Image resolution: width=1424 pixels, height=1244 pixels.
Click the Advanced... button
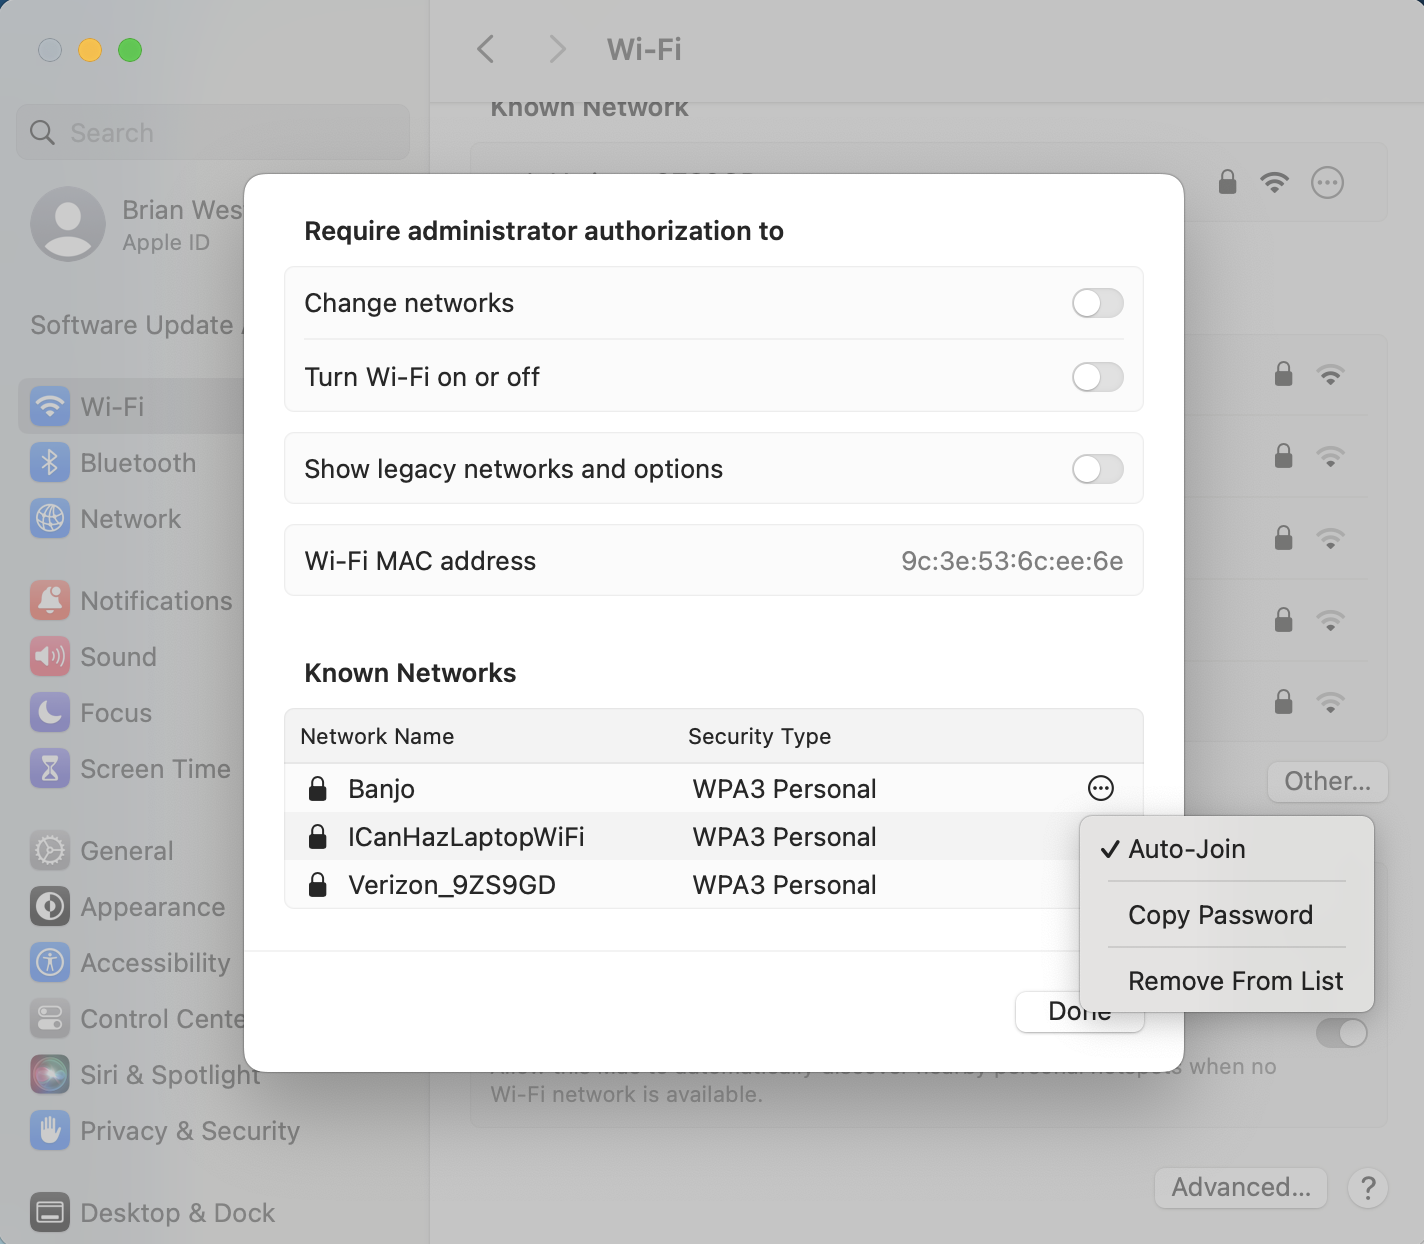1240,1187
